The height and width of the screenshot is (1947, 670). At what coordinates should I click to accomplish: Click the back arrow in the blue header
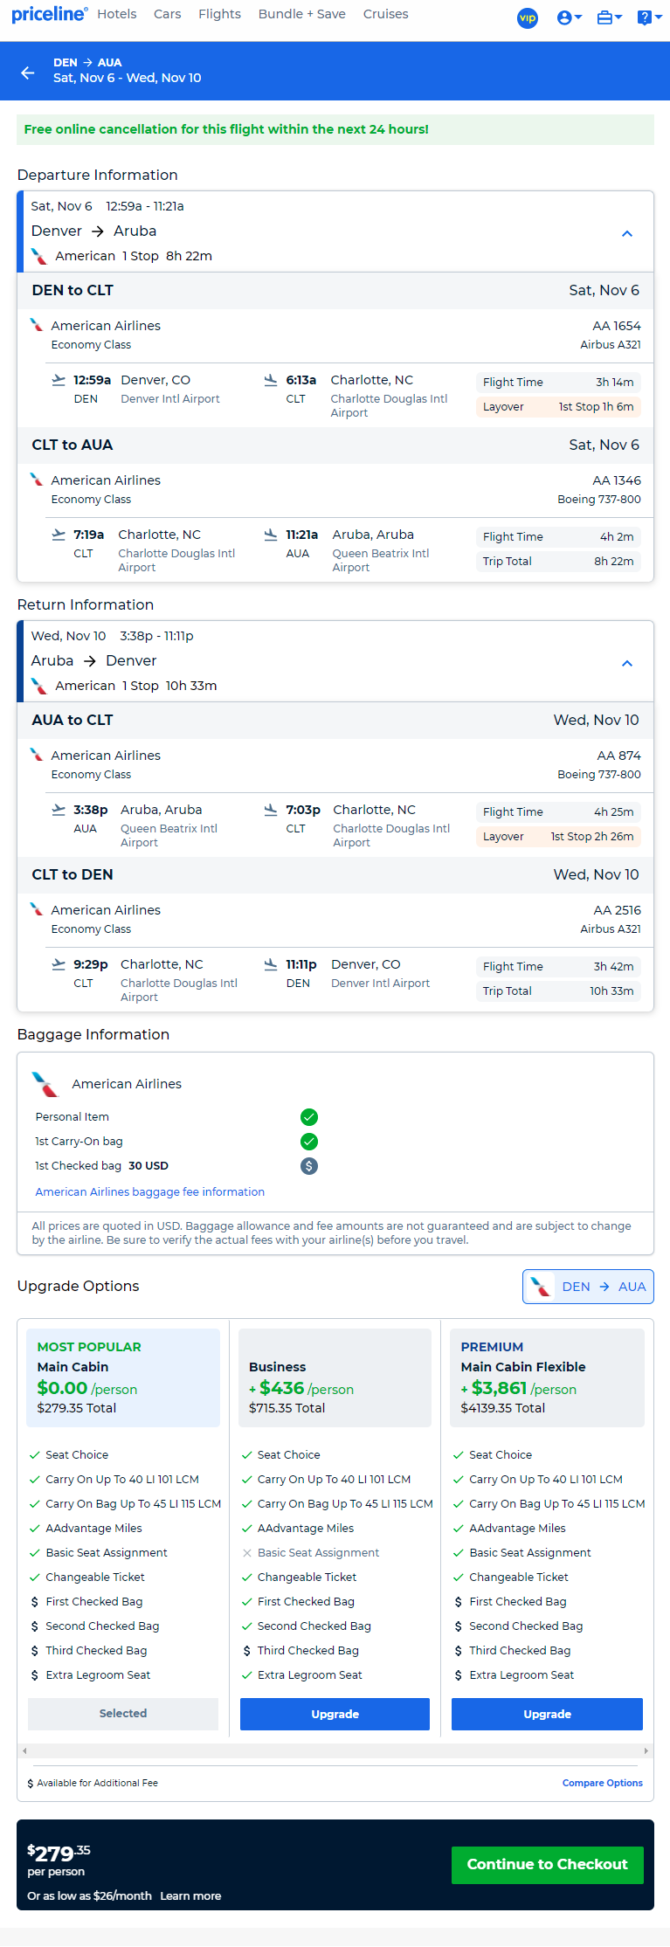tap(28, 72)
